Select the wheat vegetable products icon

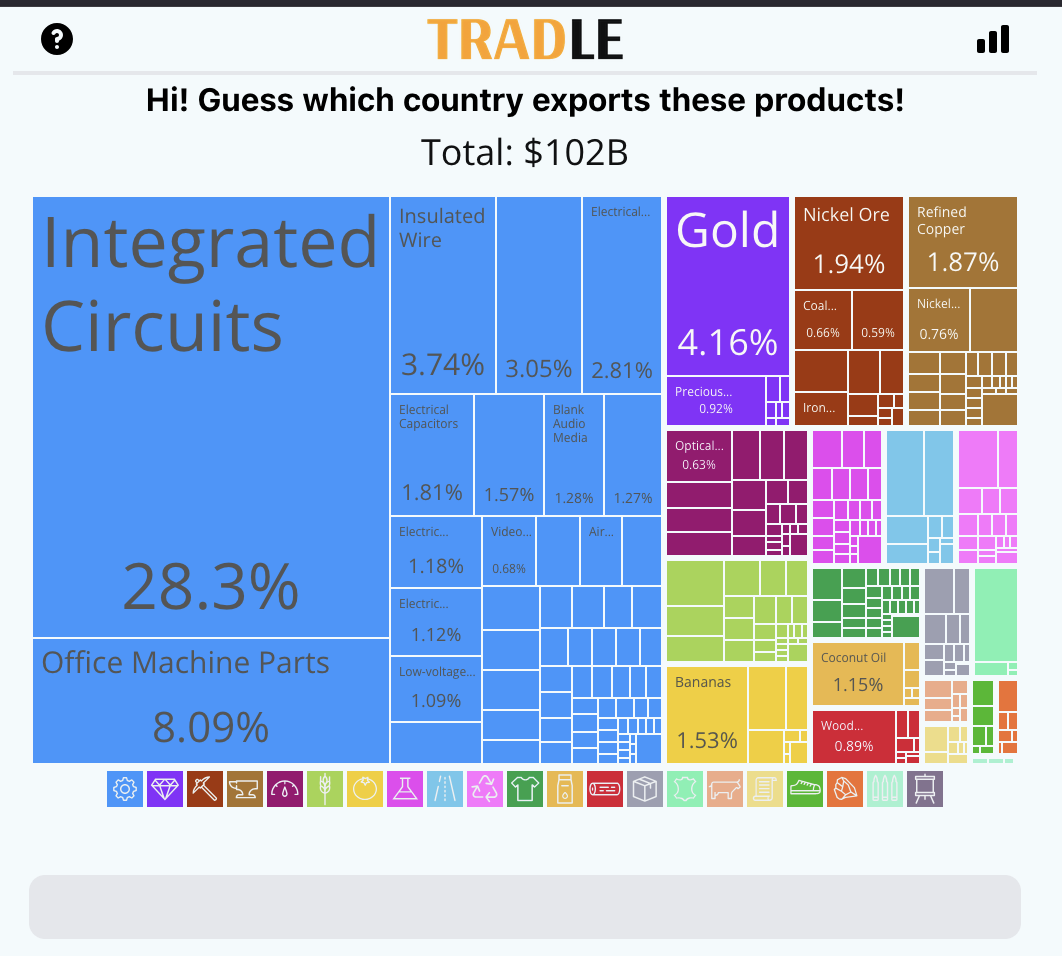pos(325,789)
